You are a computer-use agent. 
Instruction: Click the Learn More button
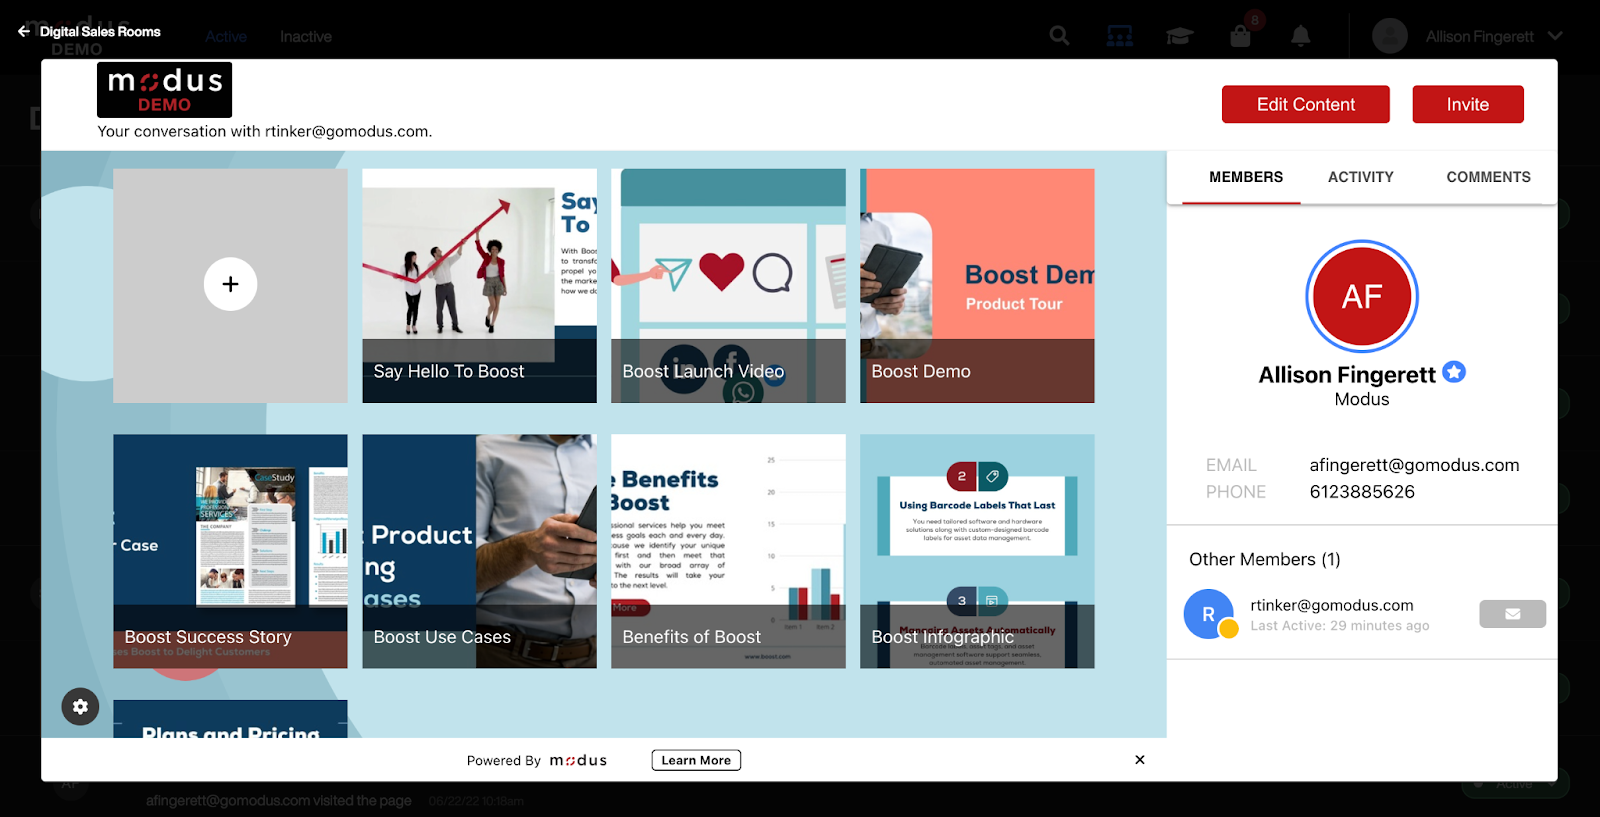pos(696,760)
